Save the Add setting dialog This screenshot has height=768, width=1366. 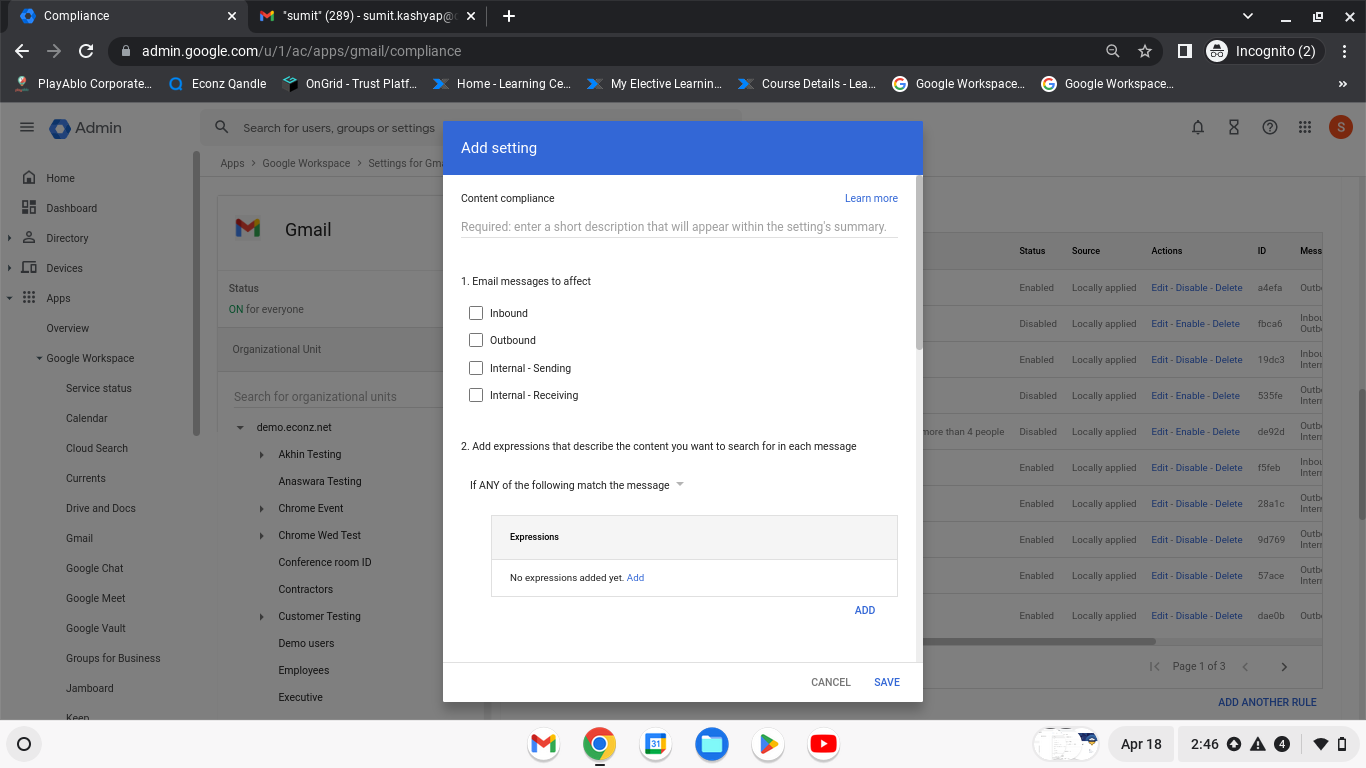point(887,682)
